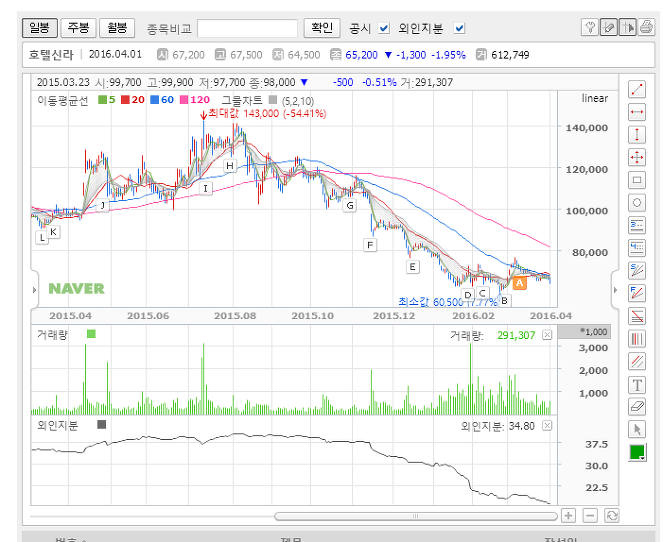Screen dimensions: 663x542
Task: Select the eraser tool
Action: coord(637,407)
